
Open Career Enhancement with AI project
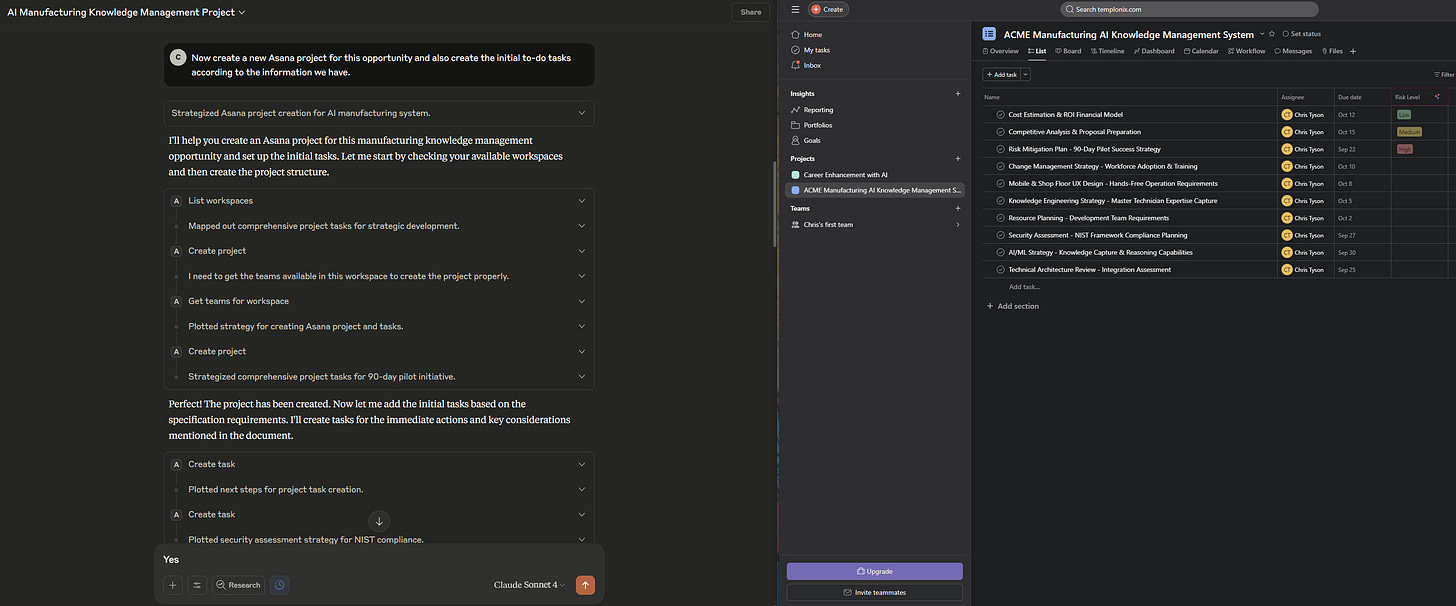point(845,174)
